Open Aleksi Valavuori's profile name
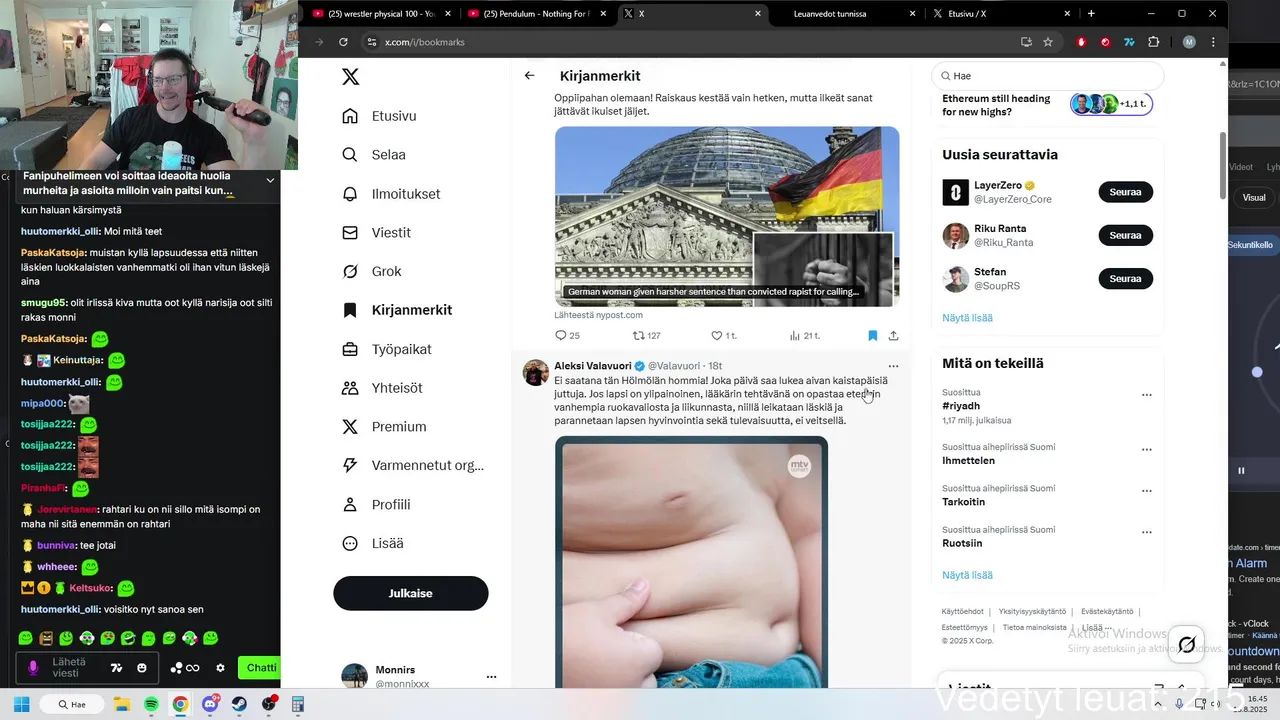Viewport: 1280px width, 720px height. 592,366
